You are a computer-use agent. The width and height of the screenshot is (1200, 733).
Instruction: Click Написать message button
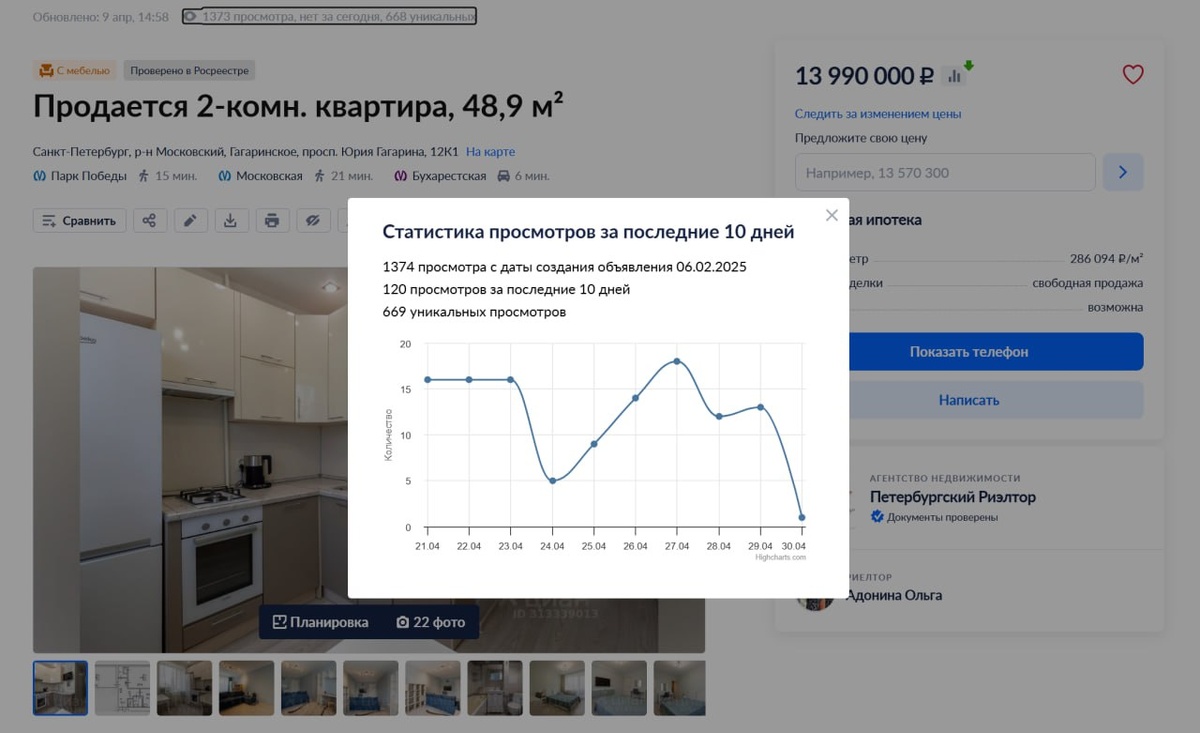969,400
